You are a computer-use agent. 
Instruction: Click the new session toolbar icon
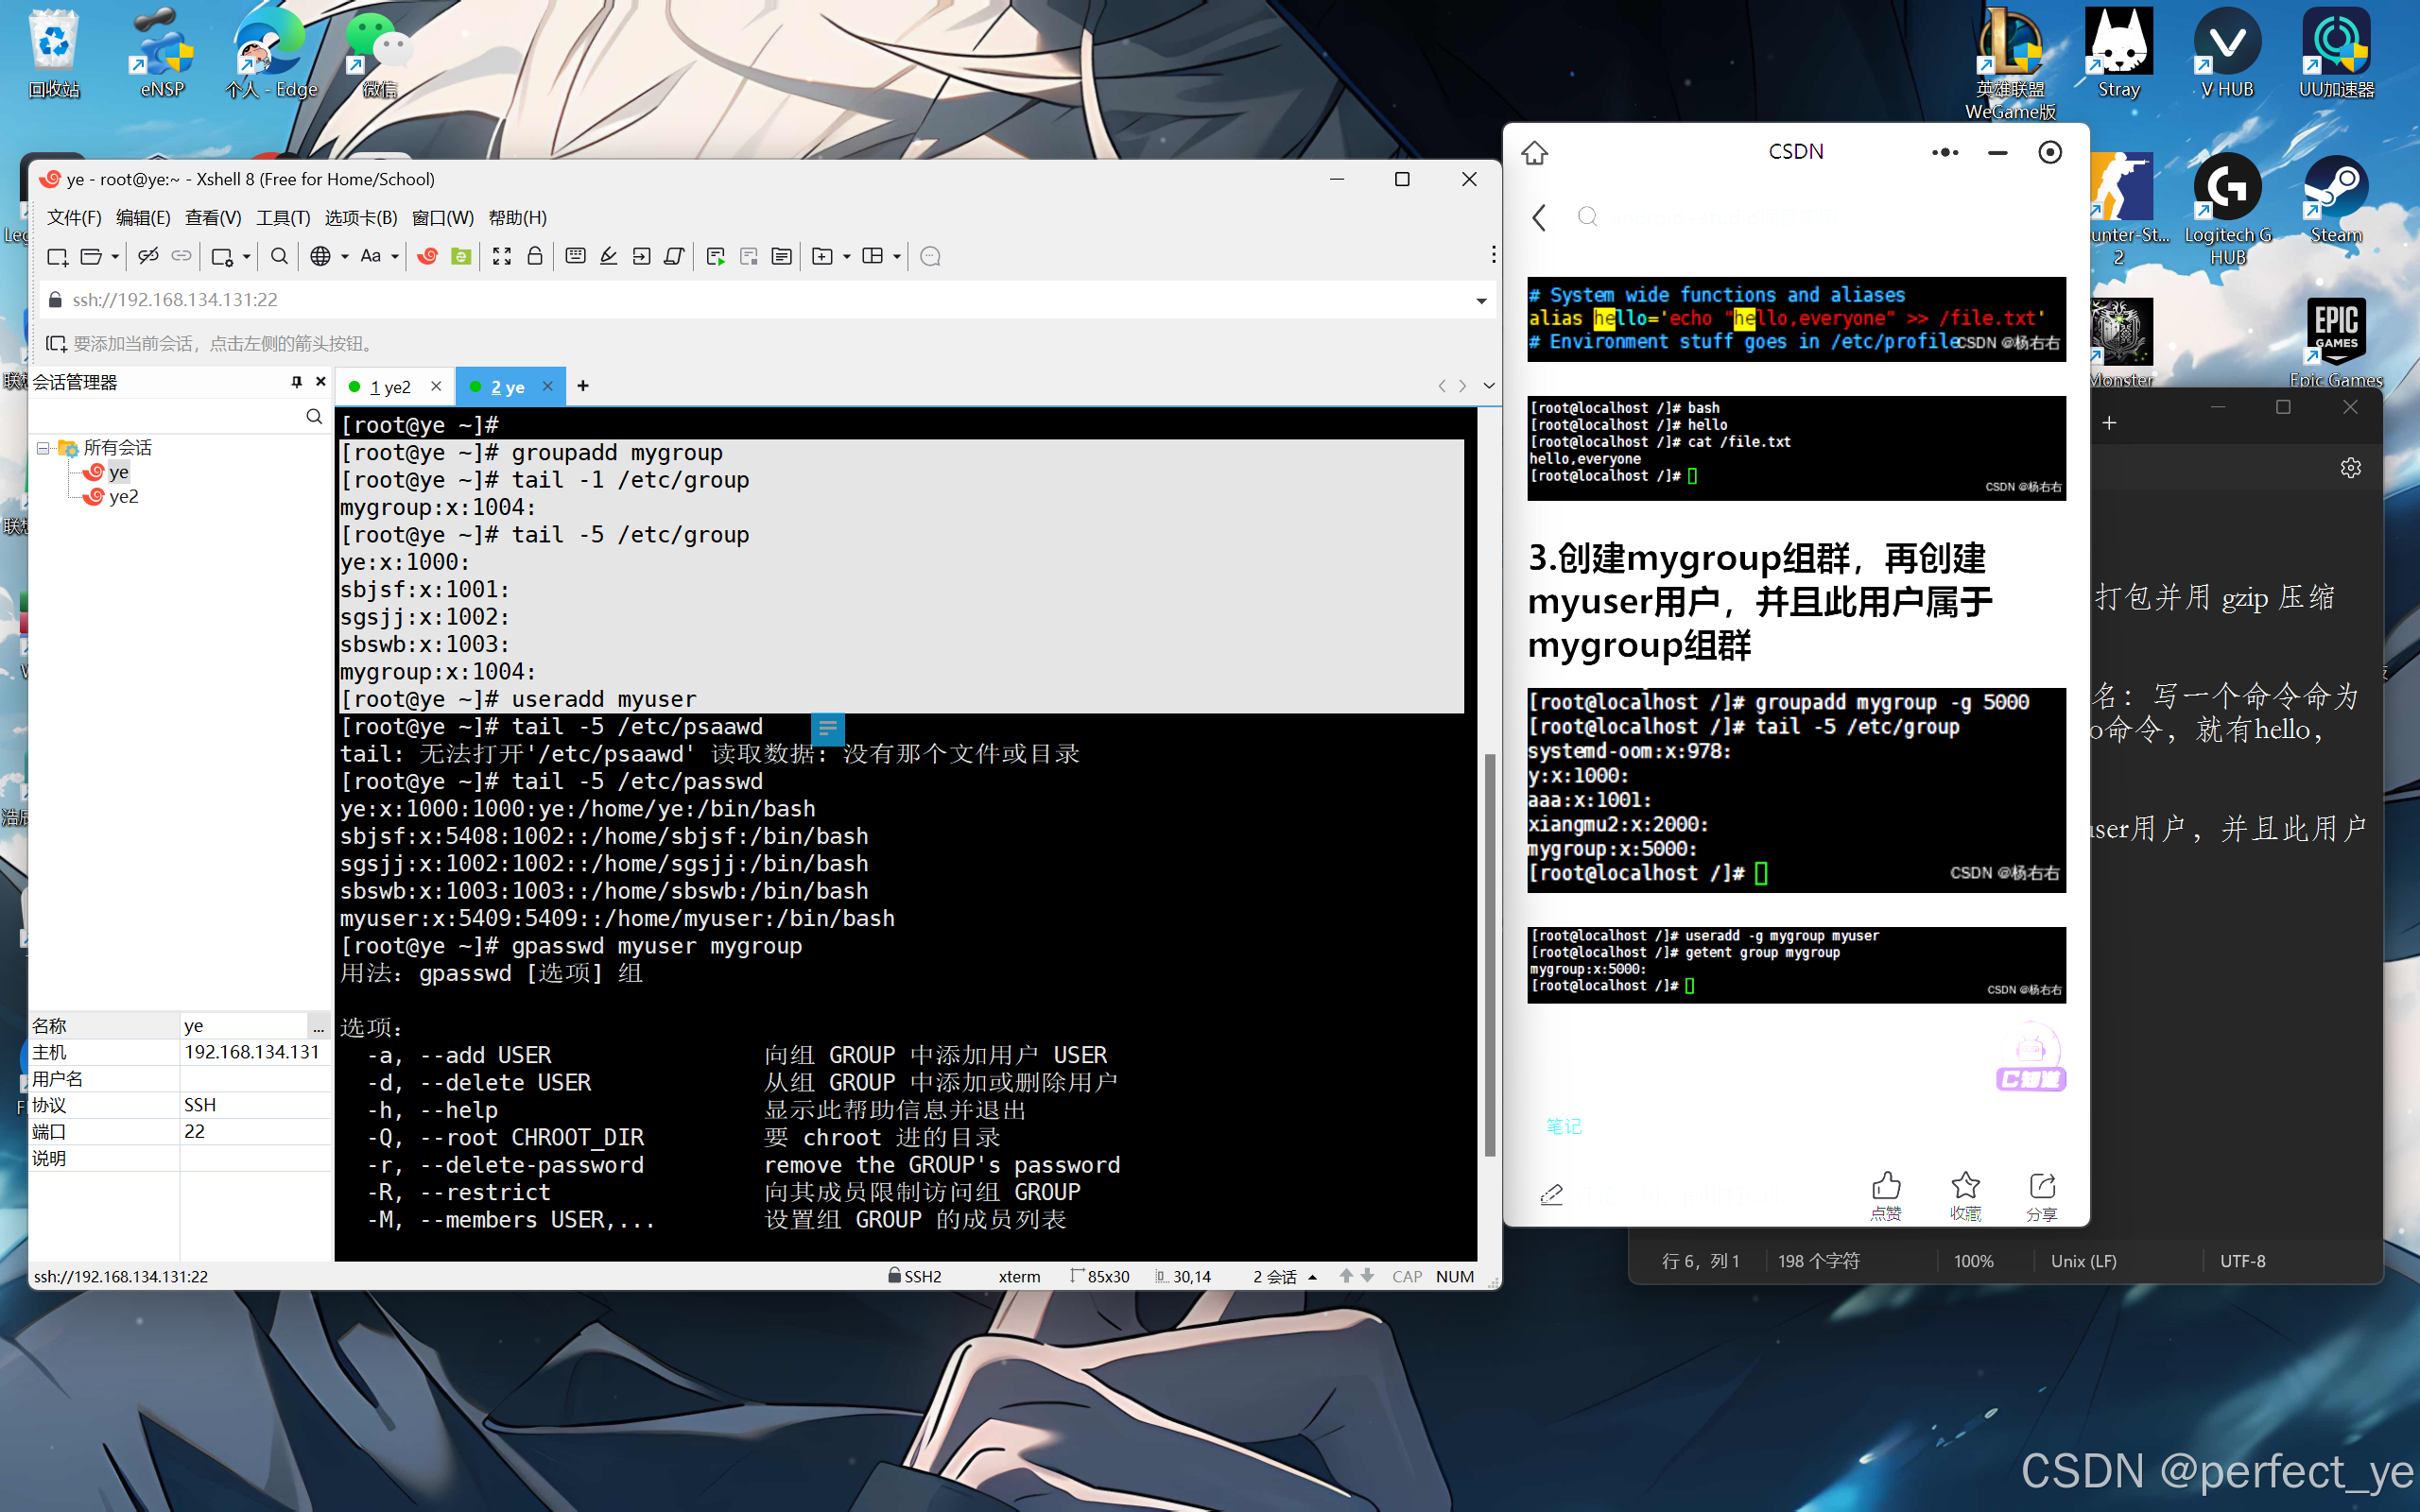click(57, 257)
